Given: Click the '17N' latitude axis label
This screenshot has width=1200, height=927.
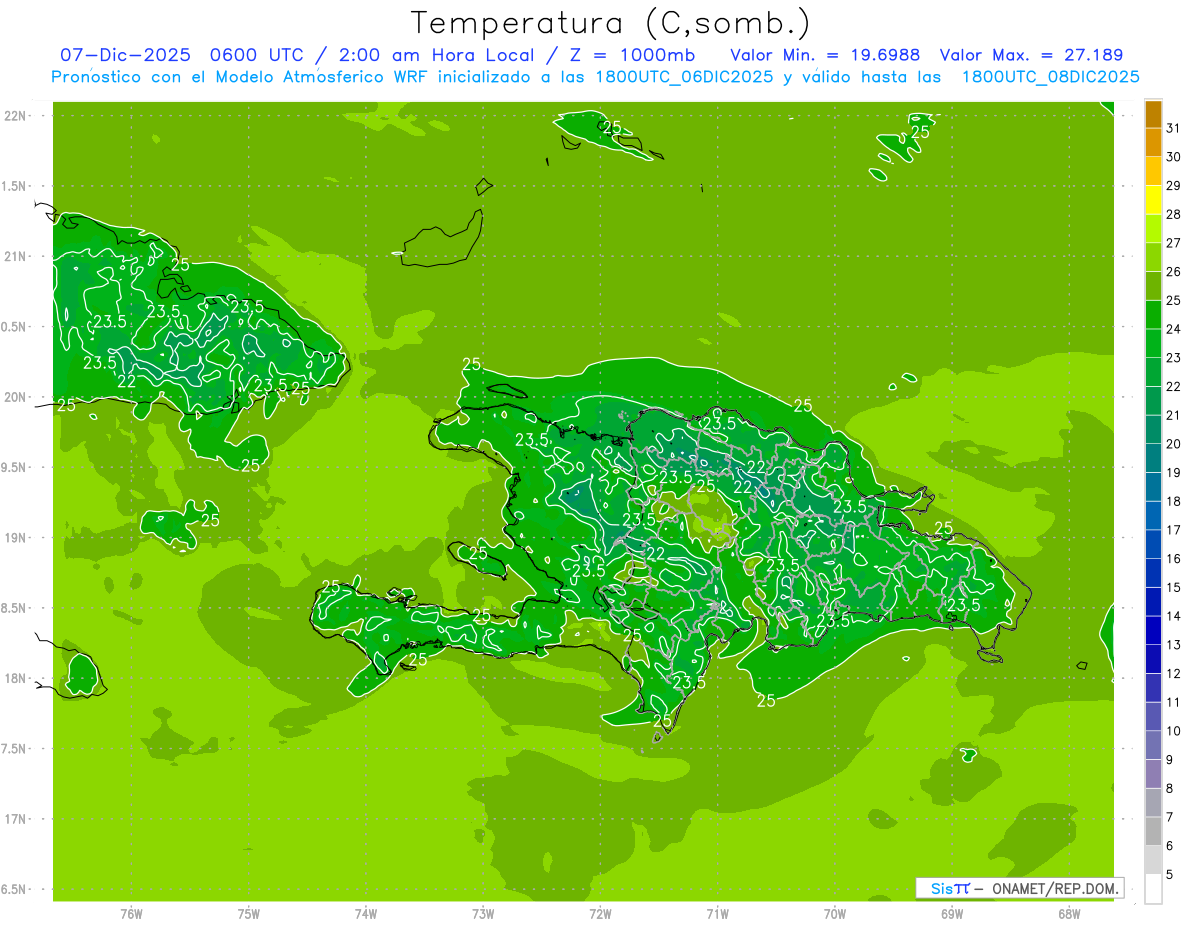Looking at the screenshot, I should [x=14, y=819].
